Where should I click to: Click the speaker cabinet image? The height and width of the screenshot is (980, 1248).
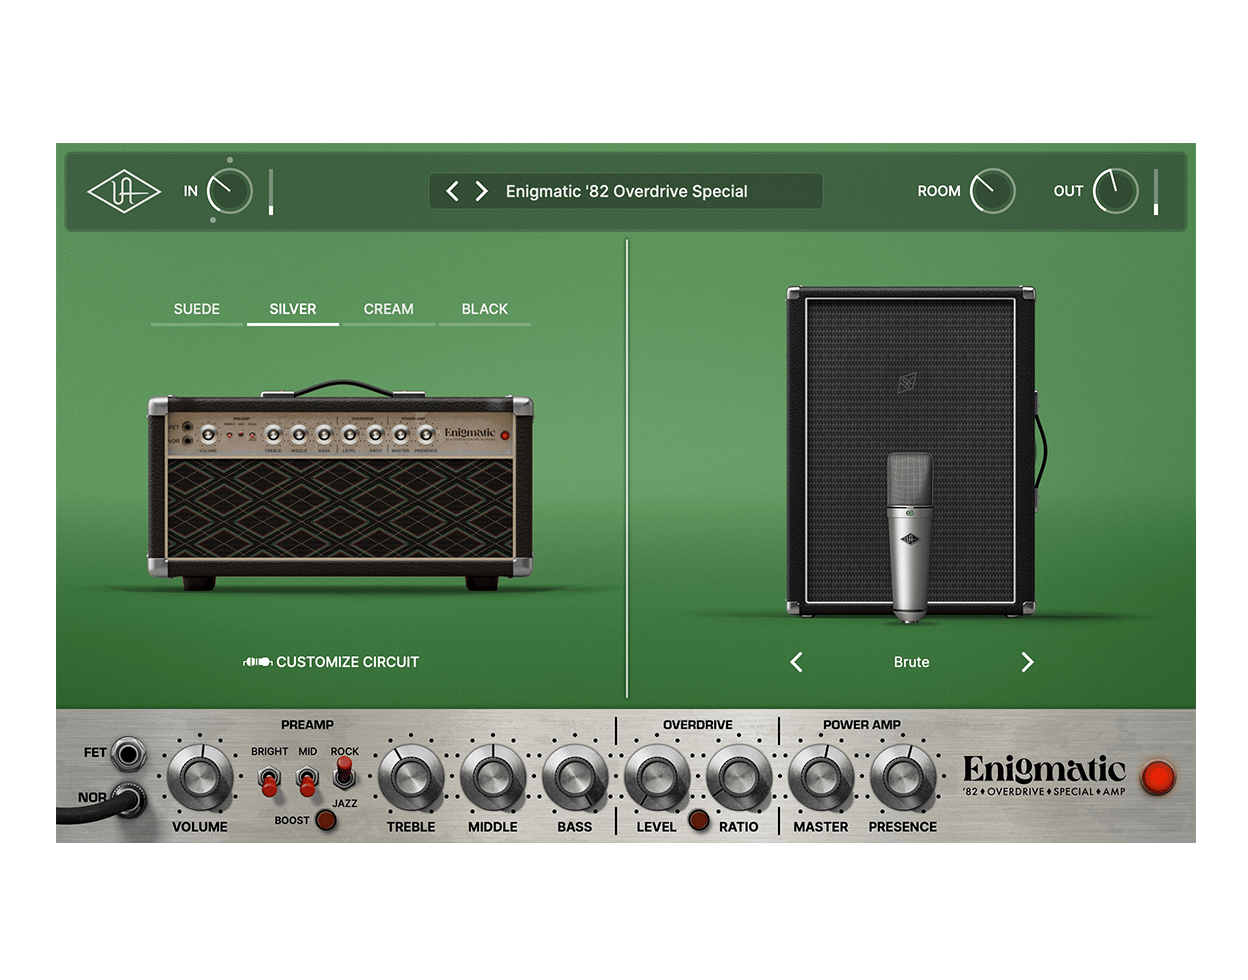[910, 451]
